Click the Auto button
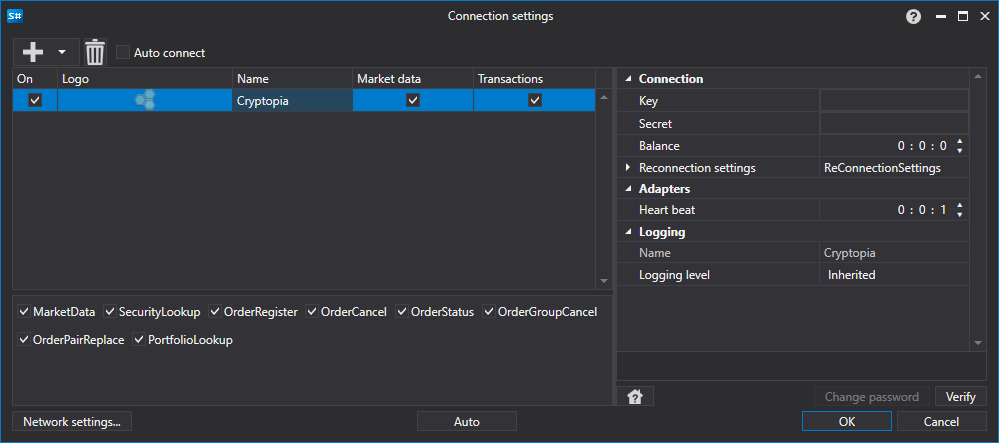999x443 pixels. pyautogui.click(x=466, y=421)
